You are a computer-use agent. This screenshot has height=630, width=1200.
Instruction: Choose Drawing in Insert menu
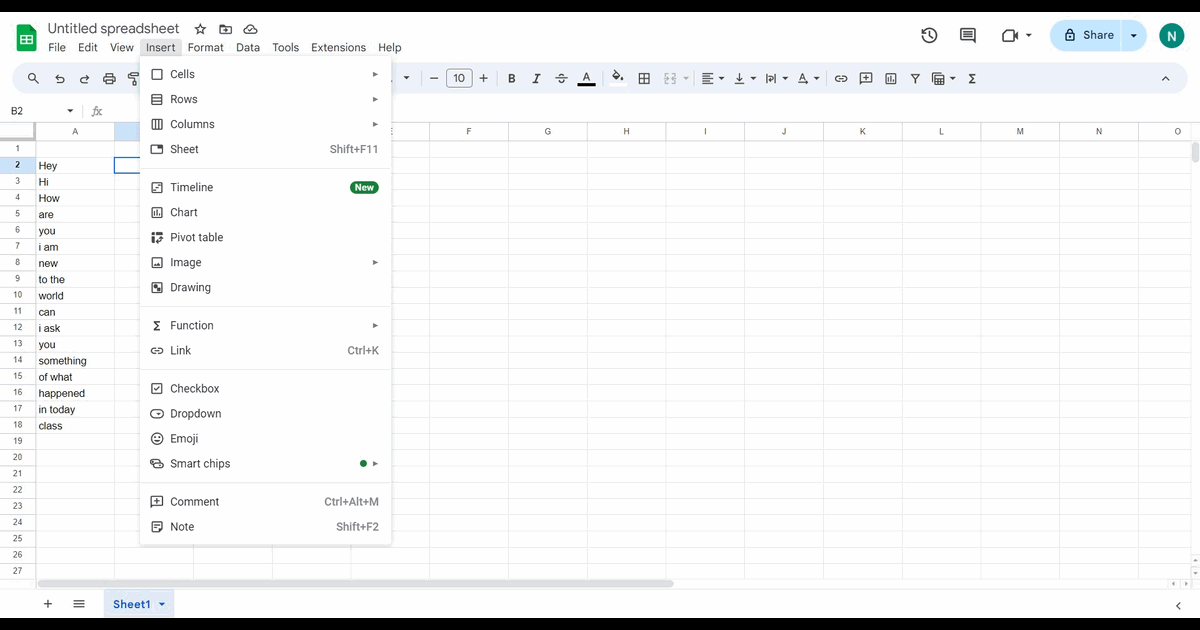265,287
